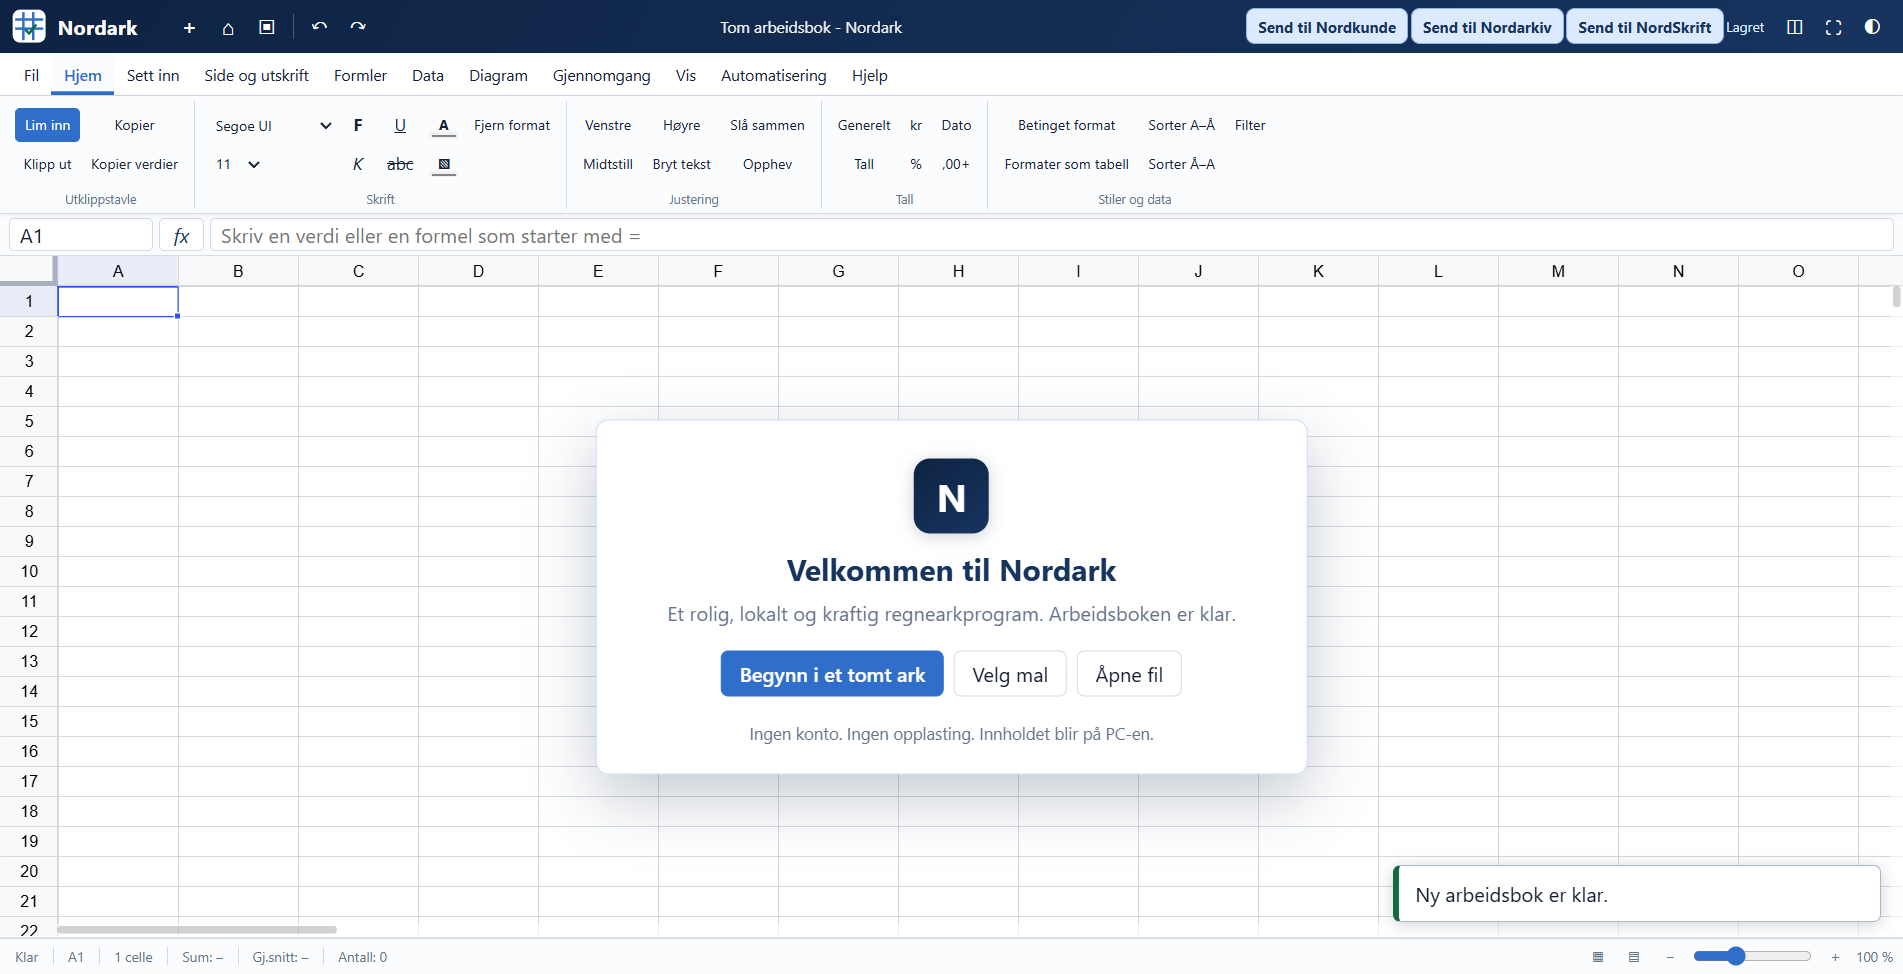
Task: Click the zoom slider handle
Action: (1736, 956)
